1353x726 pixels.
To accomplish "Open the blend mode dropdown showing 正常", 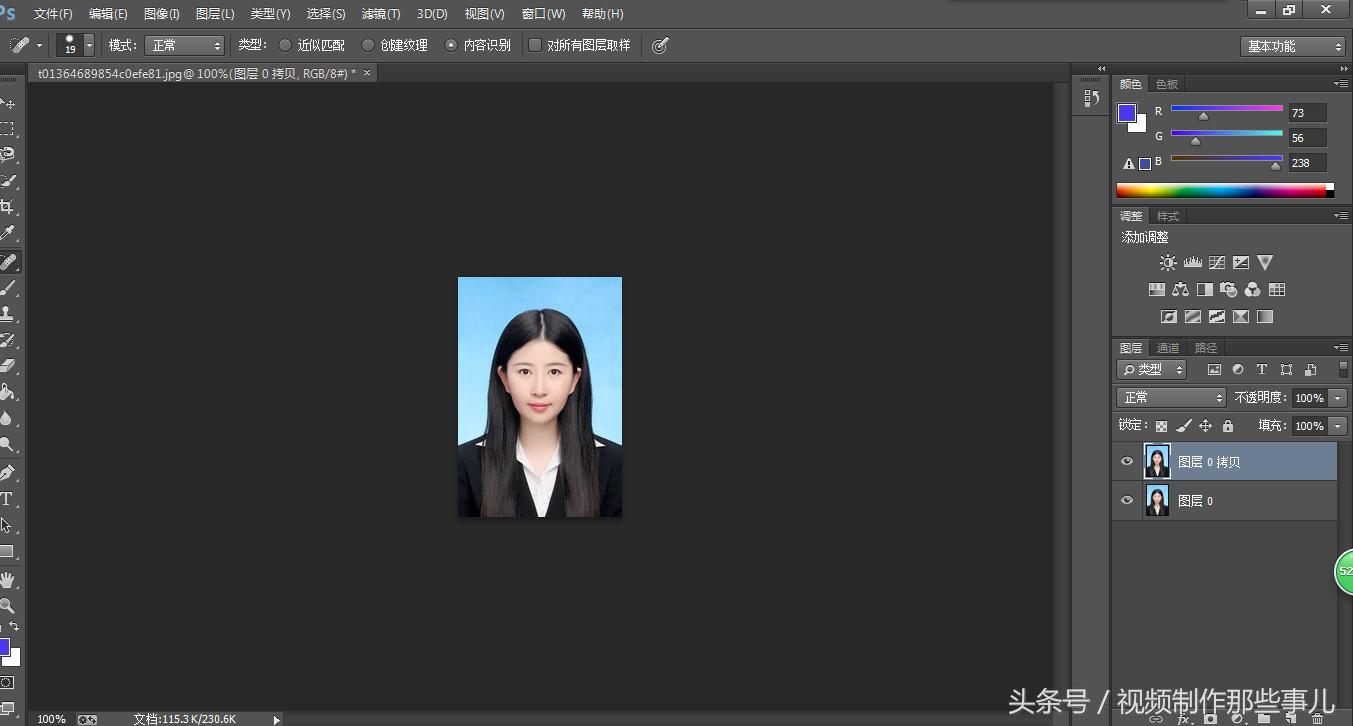I will click(1170, 397).
